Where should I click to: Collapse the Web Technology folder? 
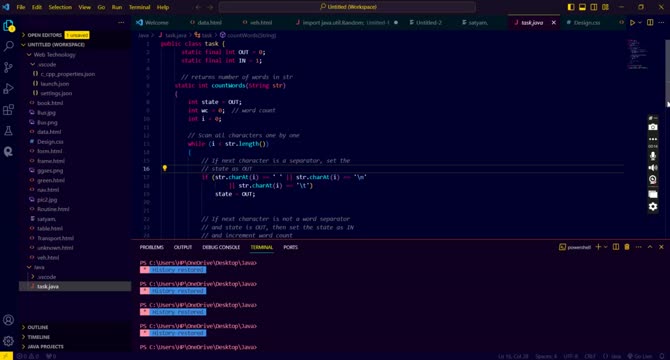click(x=54, y=55)
